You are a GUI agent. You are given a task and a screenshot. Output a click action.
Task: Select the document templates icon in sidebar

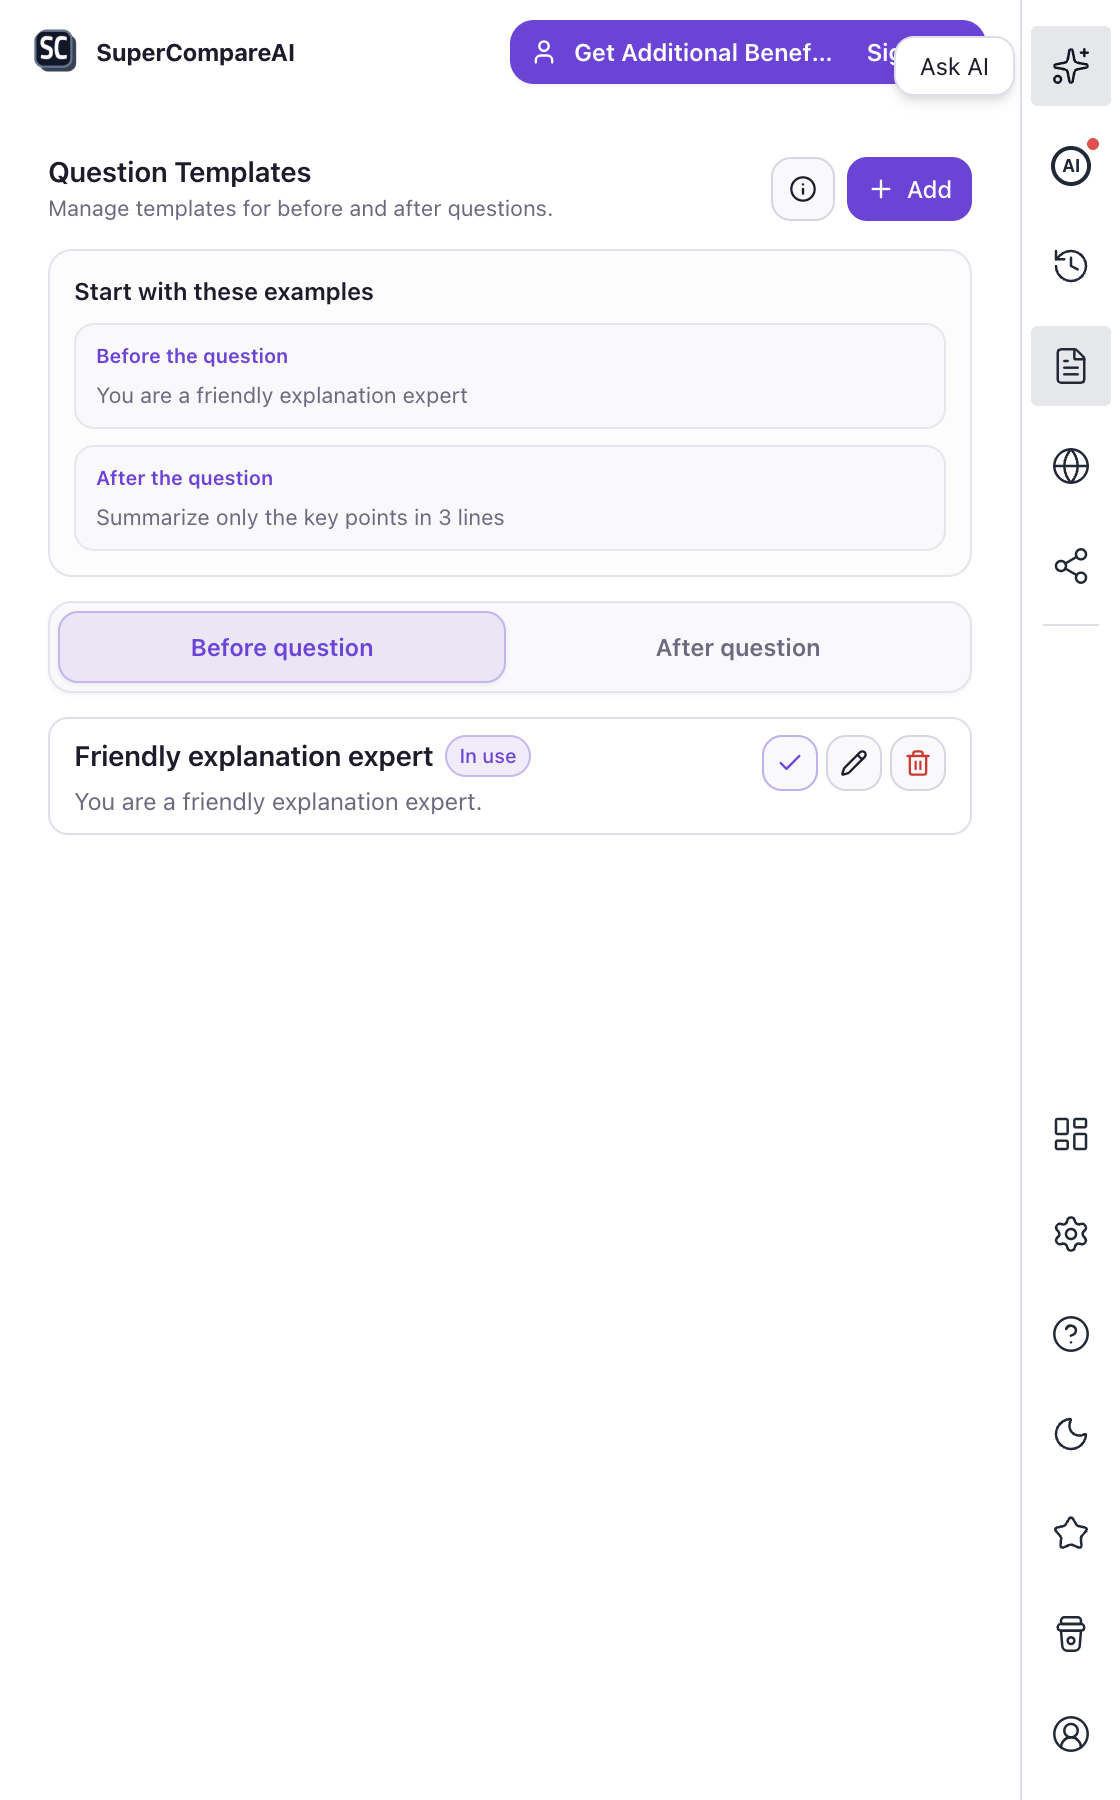tap(1070, 366)
